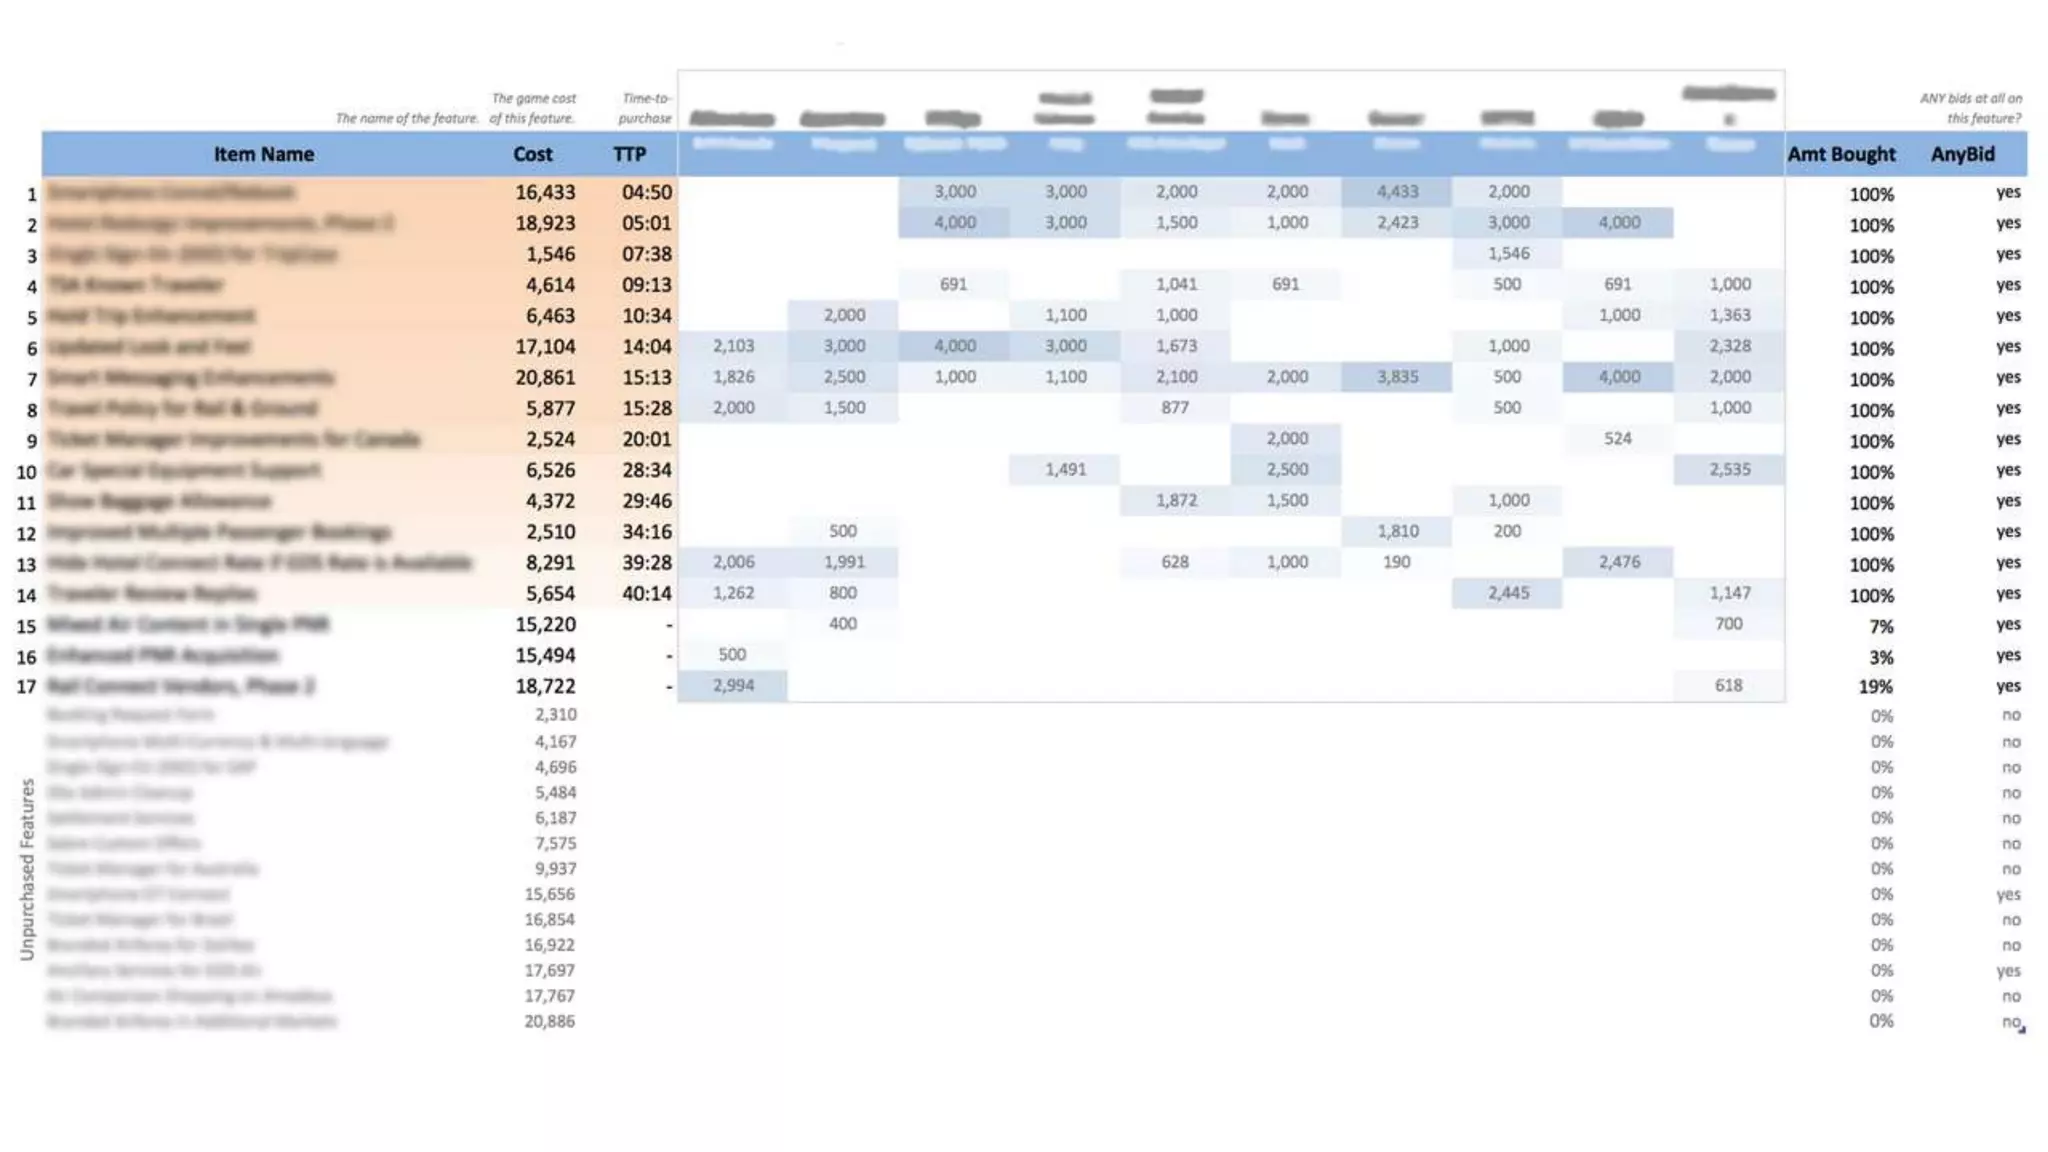Click the bid cell containing 2,535
Viewport: 2048px width, 1152px height.
[x=1729, y=470]
